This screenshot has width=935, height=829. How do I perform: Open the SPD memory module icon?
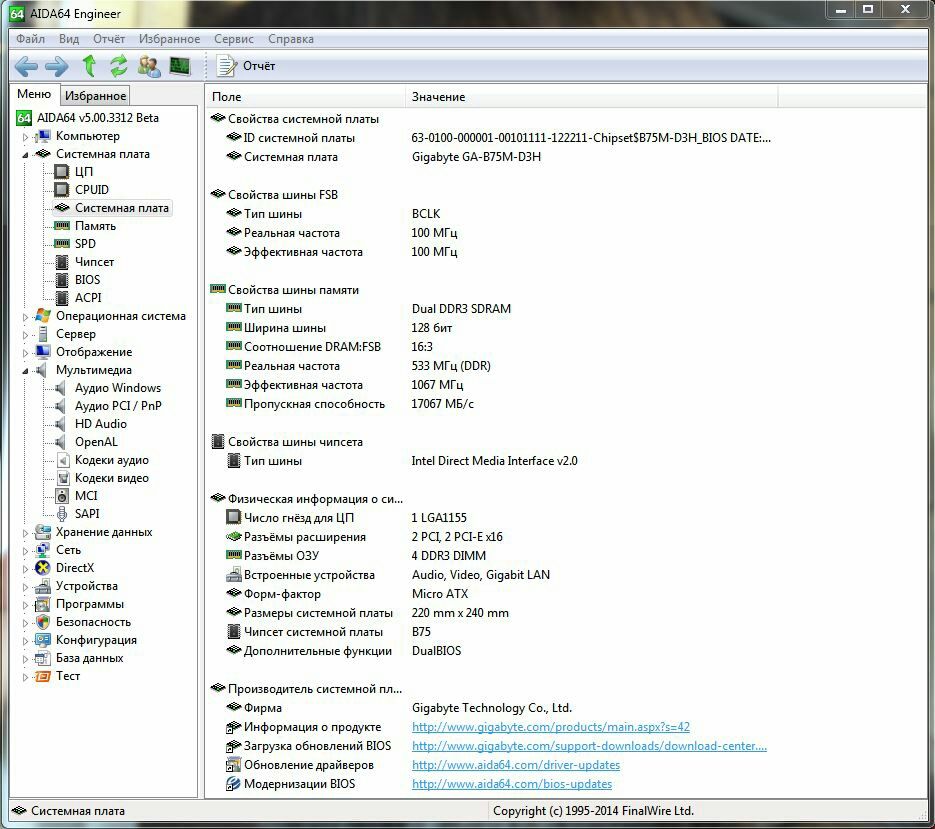61,244
